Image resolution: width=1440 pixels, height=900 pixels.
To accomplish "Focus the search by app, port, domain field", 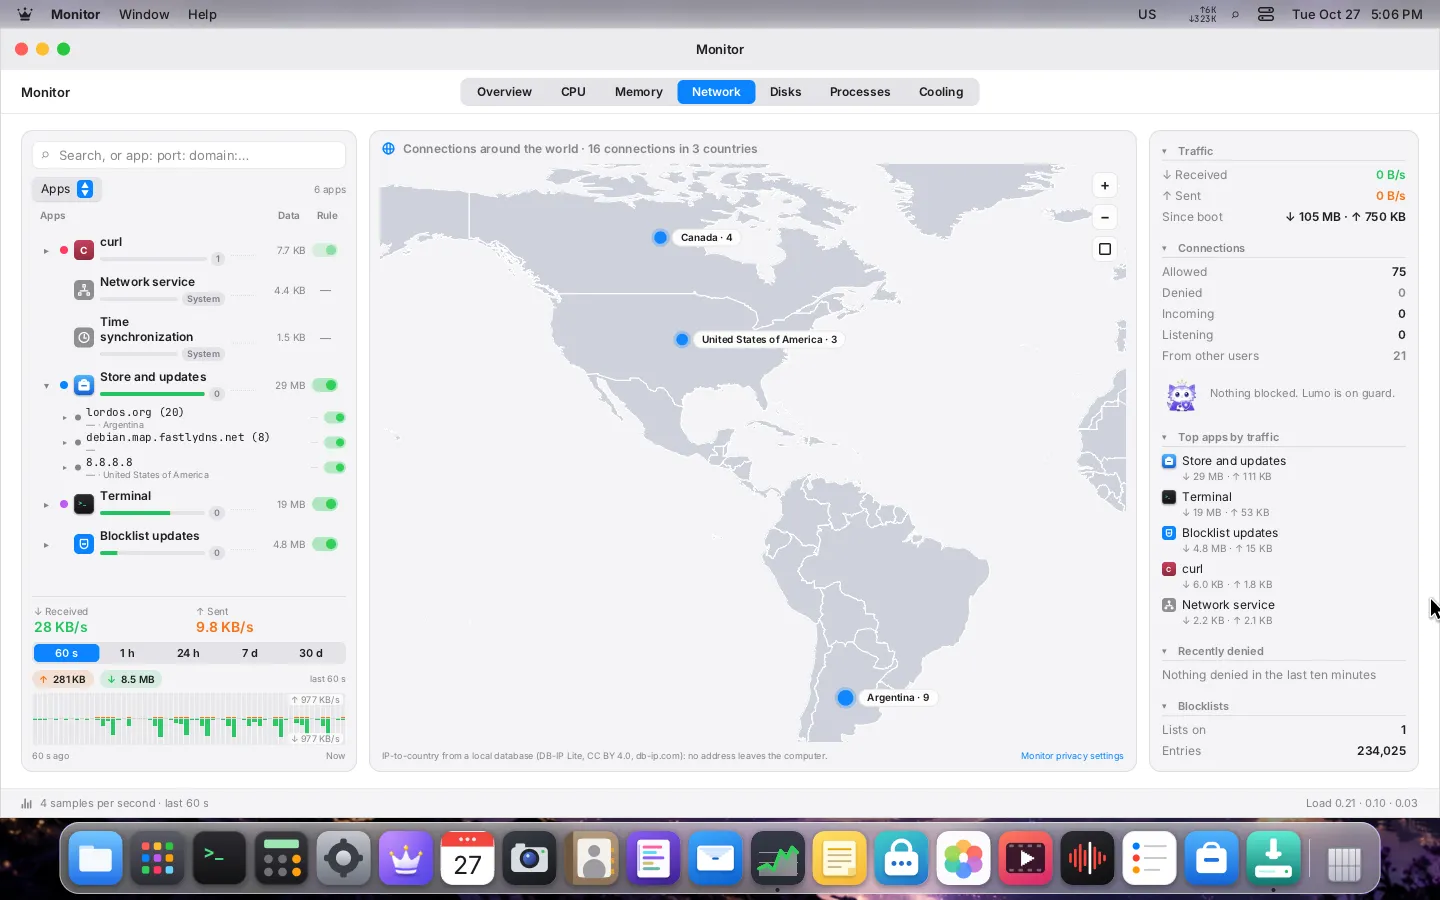I will pyautogui.click(x=189, y=155).
